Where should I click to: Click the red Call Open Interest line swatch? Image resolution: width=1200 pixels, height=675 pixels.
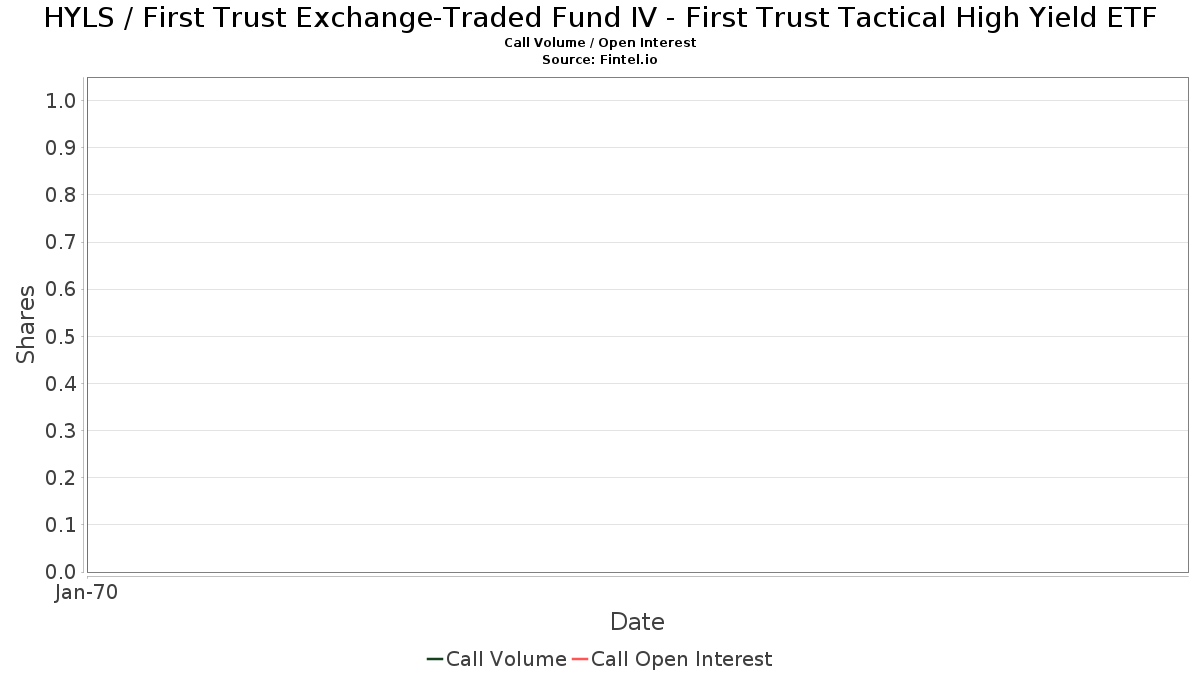click(x=580, y=659)
